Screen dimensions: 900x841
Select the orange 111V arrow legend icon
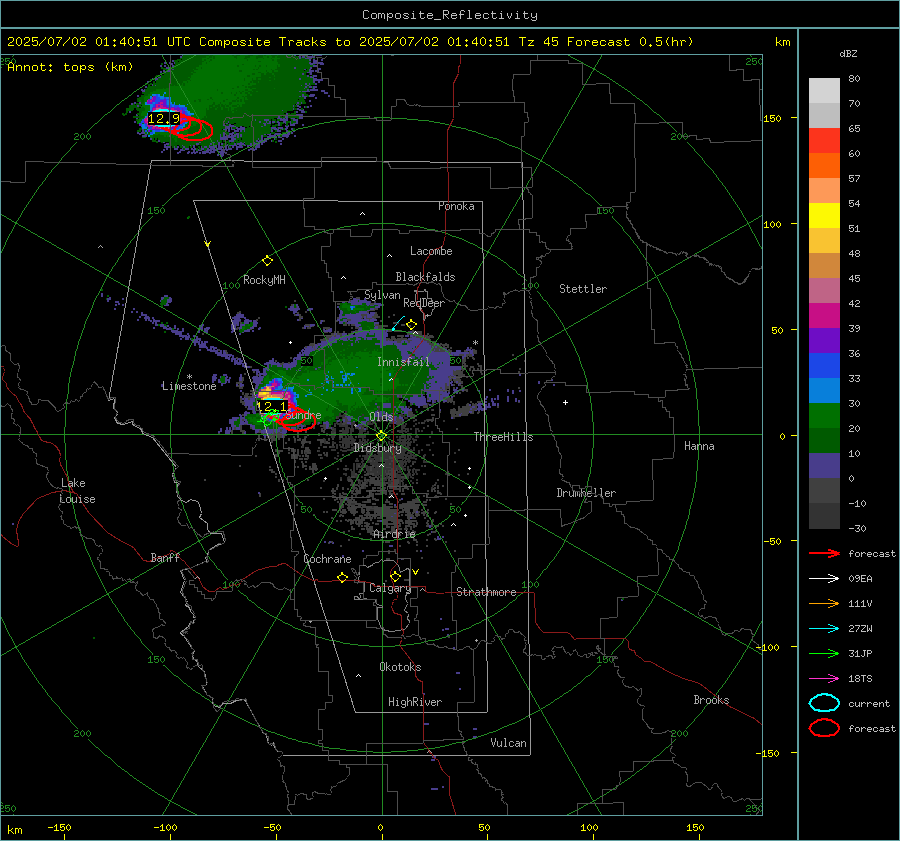click(x=824, y=603)
